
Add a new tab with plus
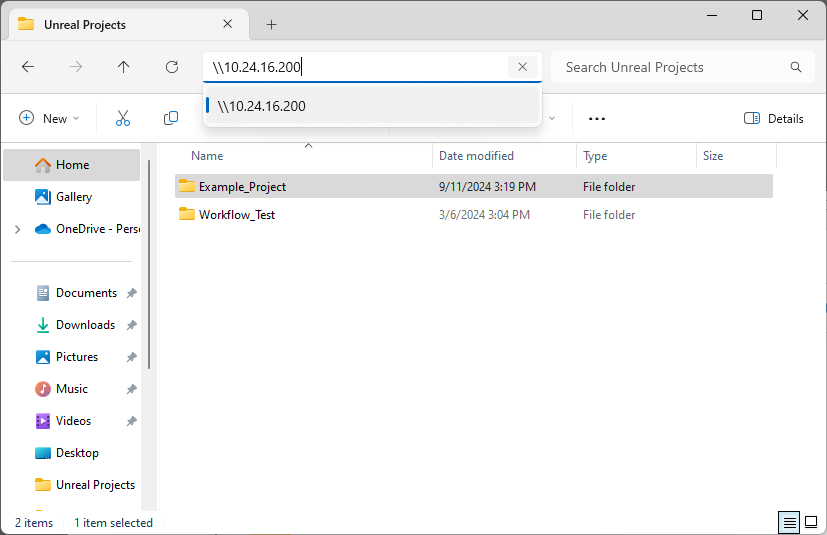[271, 24]
